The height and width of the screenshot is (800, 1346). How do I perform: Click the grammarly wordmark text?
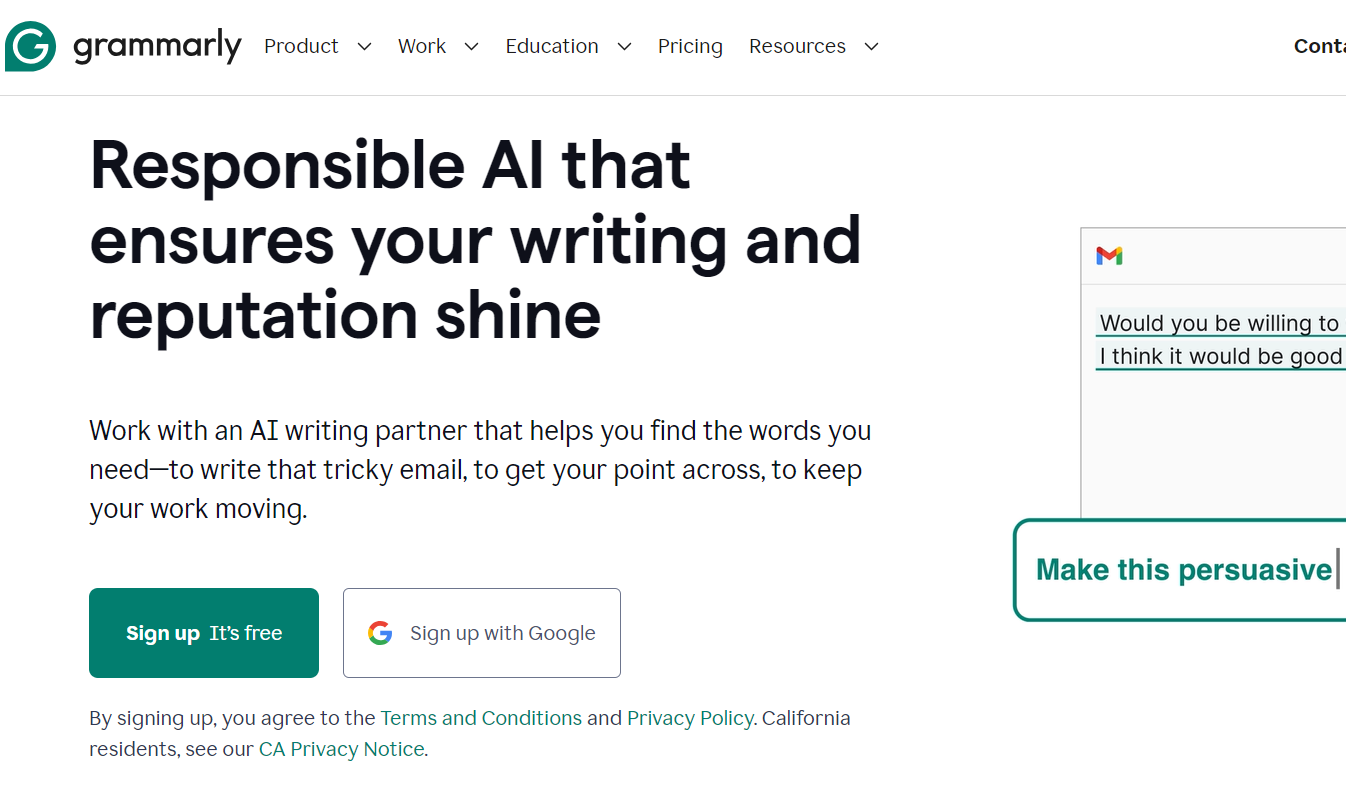(157, 47)
